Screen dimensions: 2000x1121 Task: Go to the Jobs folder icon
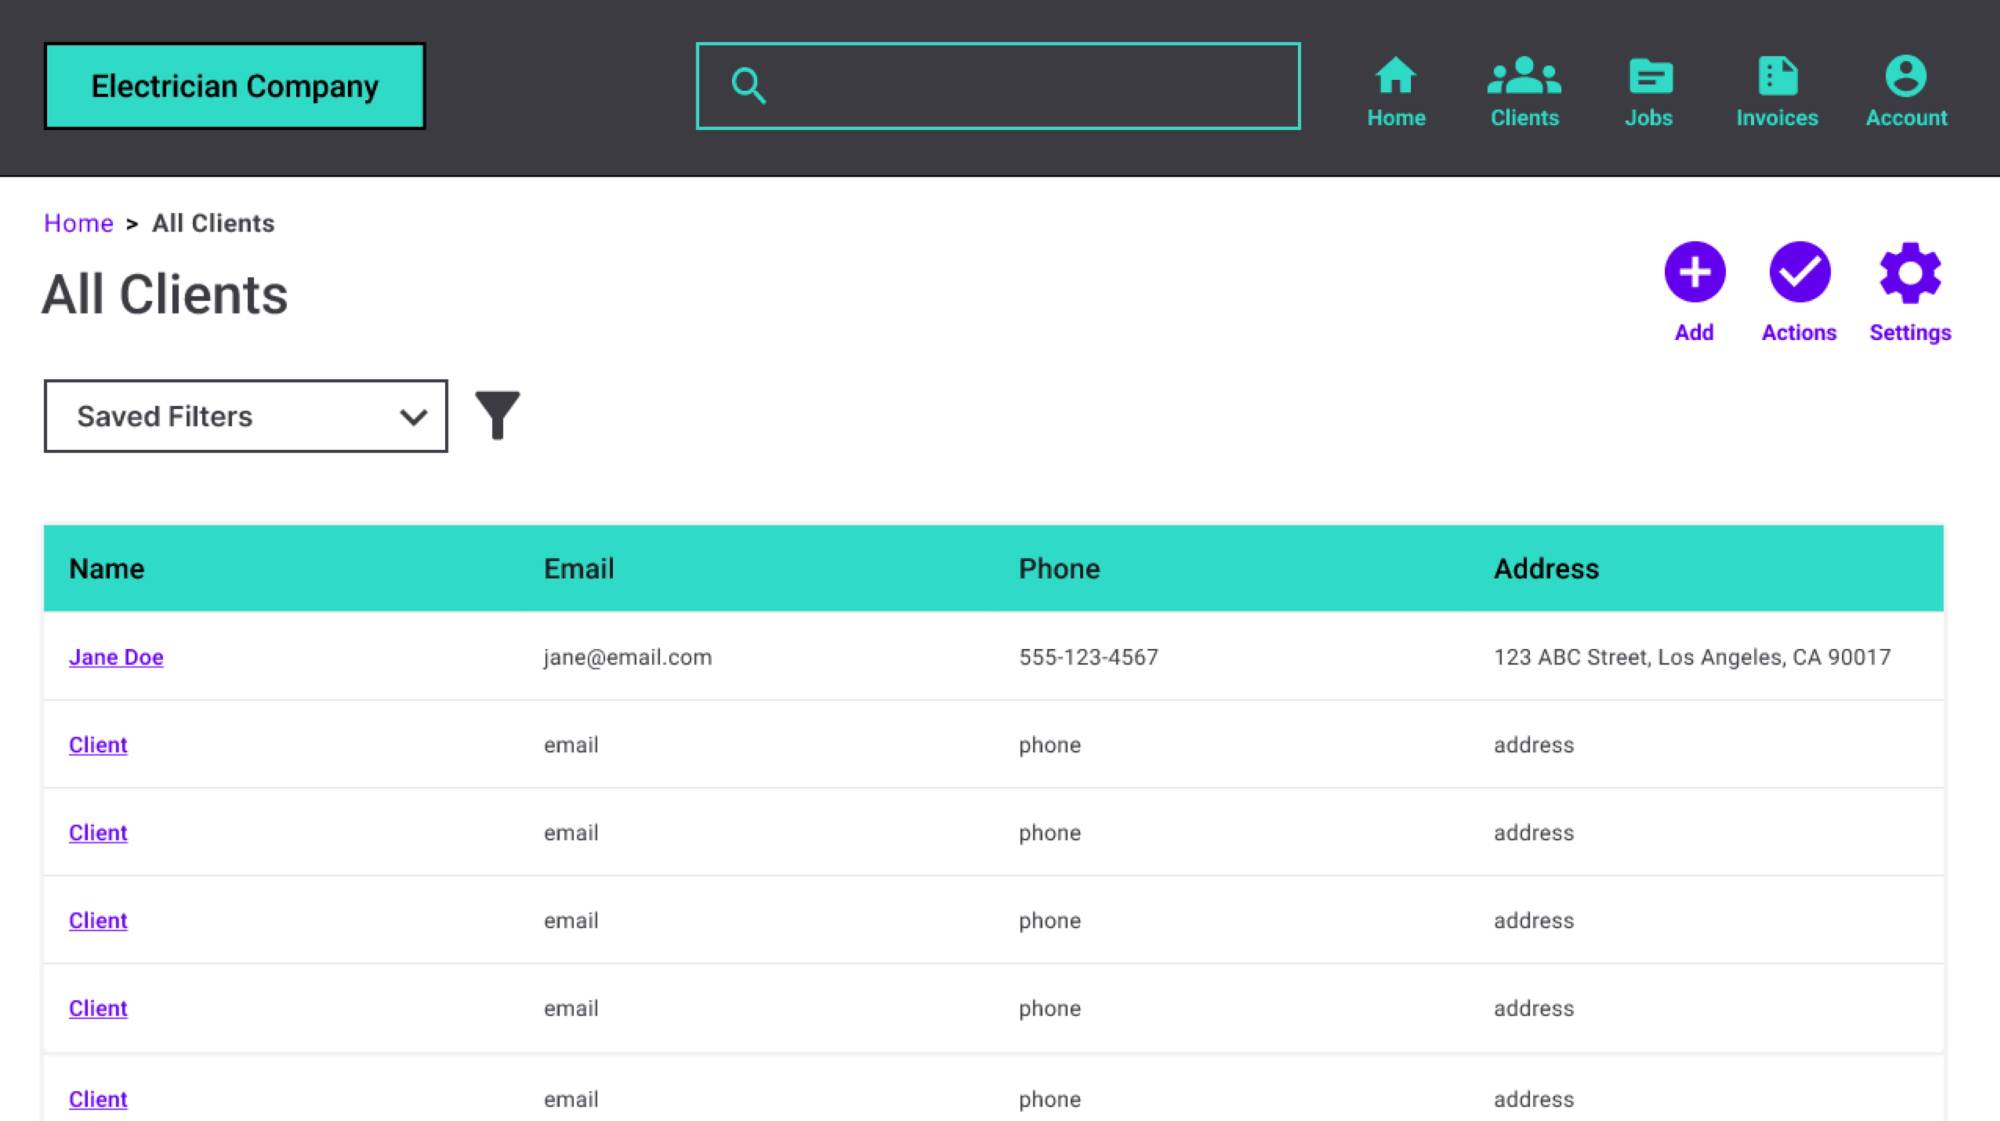(1649, 76)
